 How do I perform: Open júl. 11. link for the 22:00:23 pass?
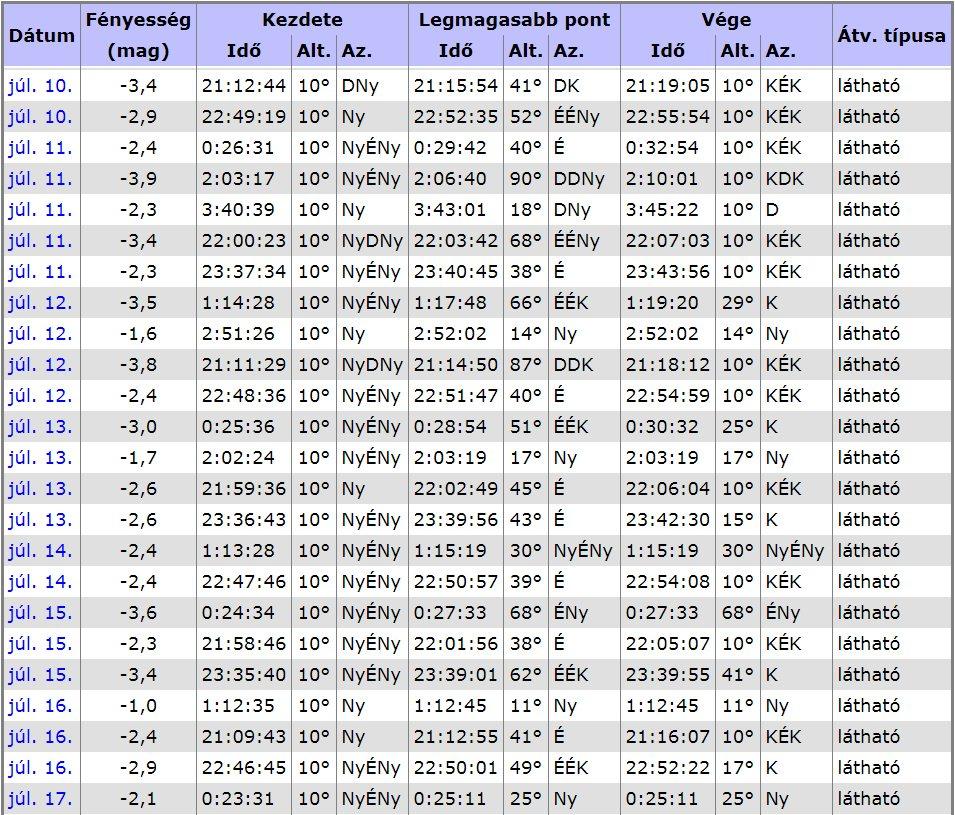click(x=40, y=241)
